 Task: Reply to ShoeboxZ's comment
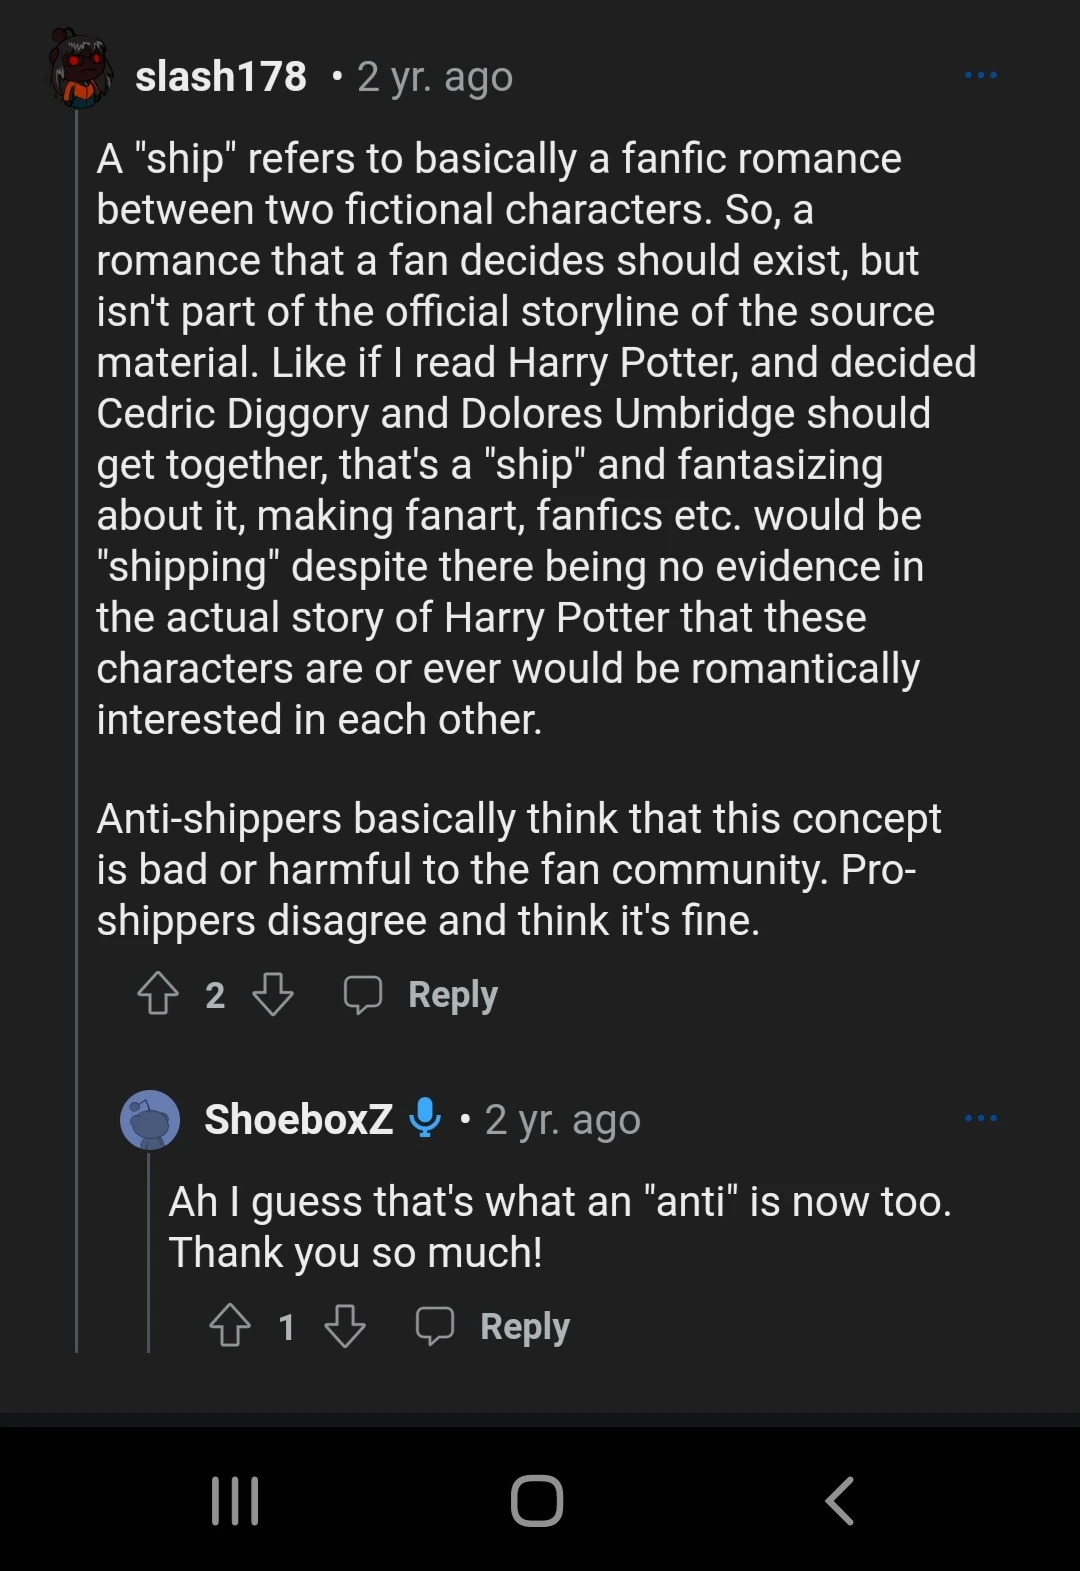(x=523, y=1326)
